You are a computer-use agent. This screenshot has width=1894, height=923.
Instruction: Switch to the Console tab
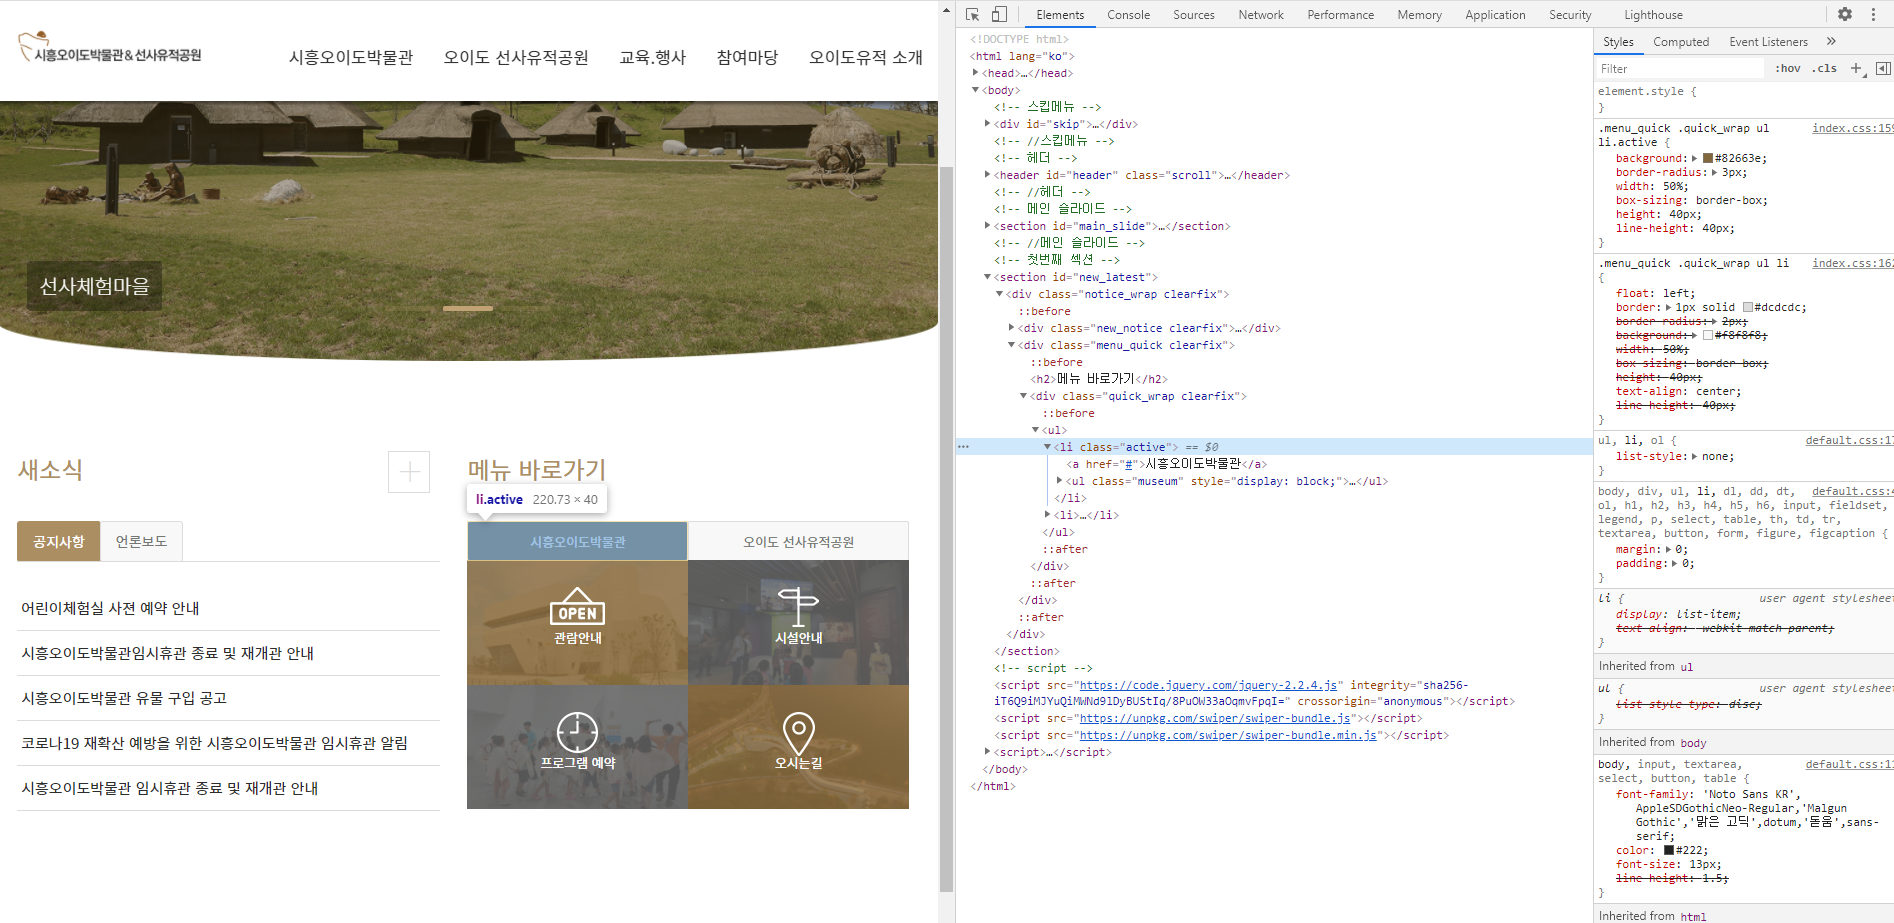tap(1128, 15)
